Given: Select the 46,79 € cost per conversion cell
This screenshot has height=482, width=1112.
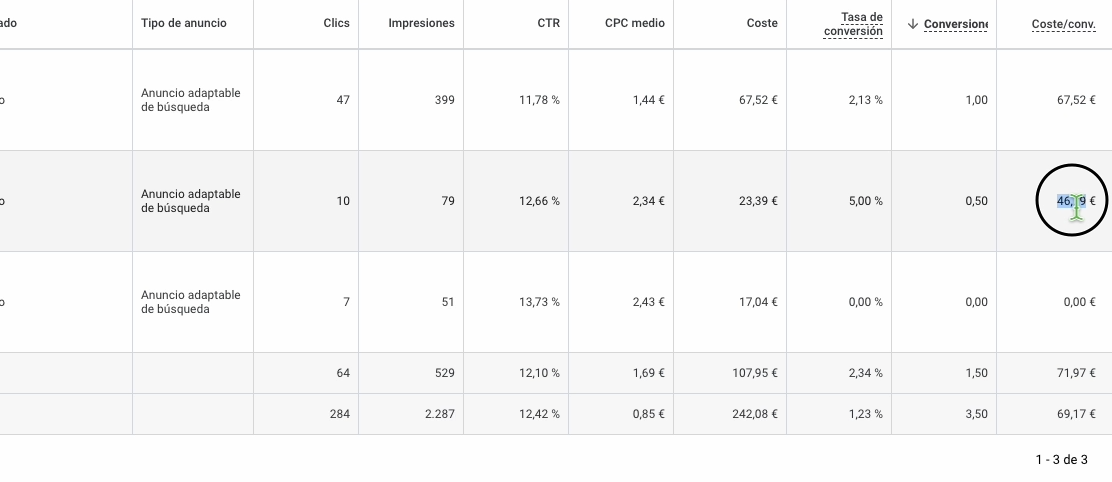Looking at the screenshot, I should (x=1076, y=201).
